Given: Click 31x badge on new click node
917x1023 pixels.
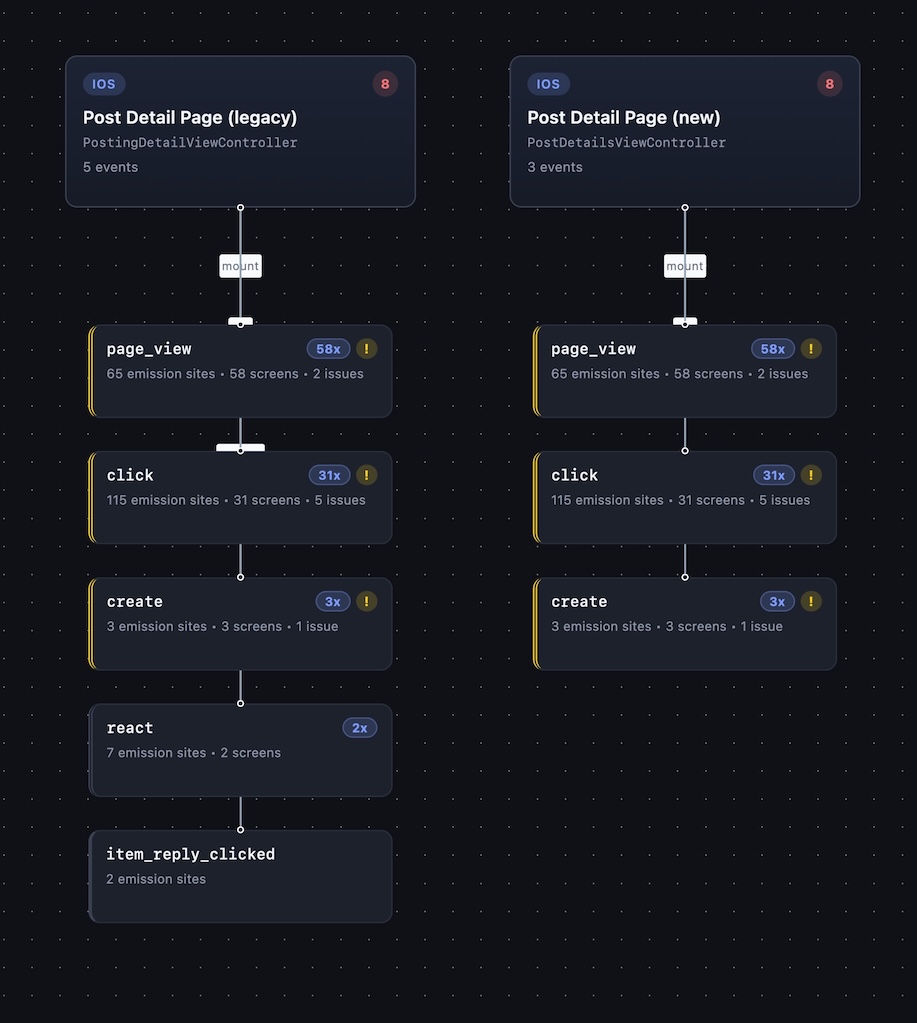Looking at the screenshot, I should [774, 475].
